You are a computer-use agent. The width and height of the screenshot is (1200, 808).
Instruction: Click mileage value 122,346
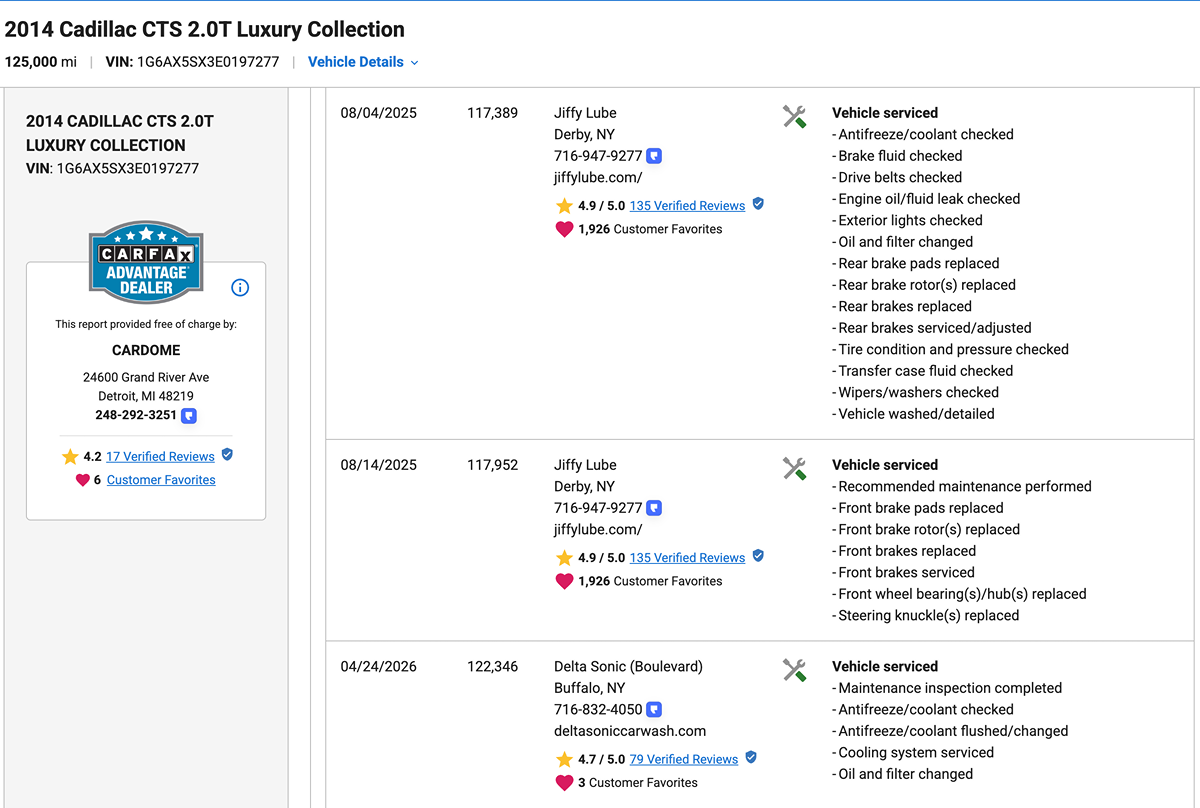492,667
